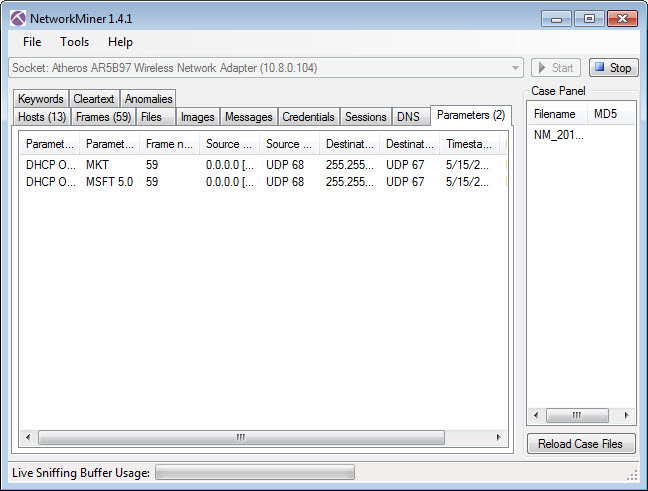Click the Filename column header in Case Panel
The width and height of the screenshot is (648, 491).
557,114
